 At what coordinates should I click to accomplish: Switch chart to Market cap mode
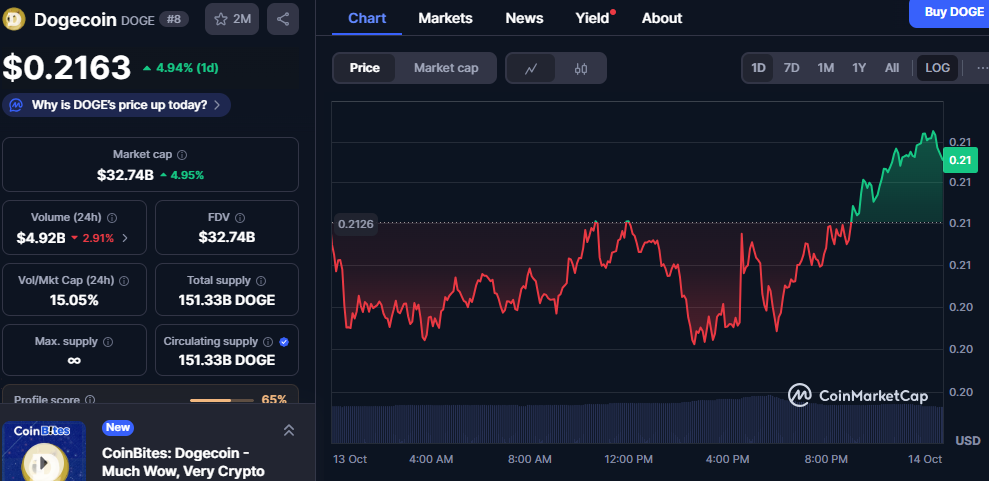point(446,68)
